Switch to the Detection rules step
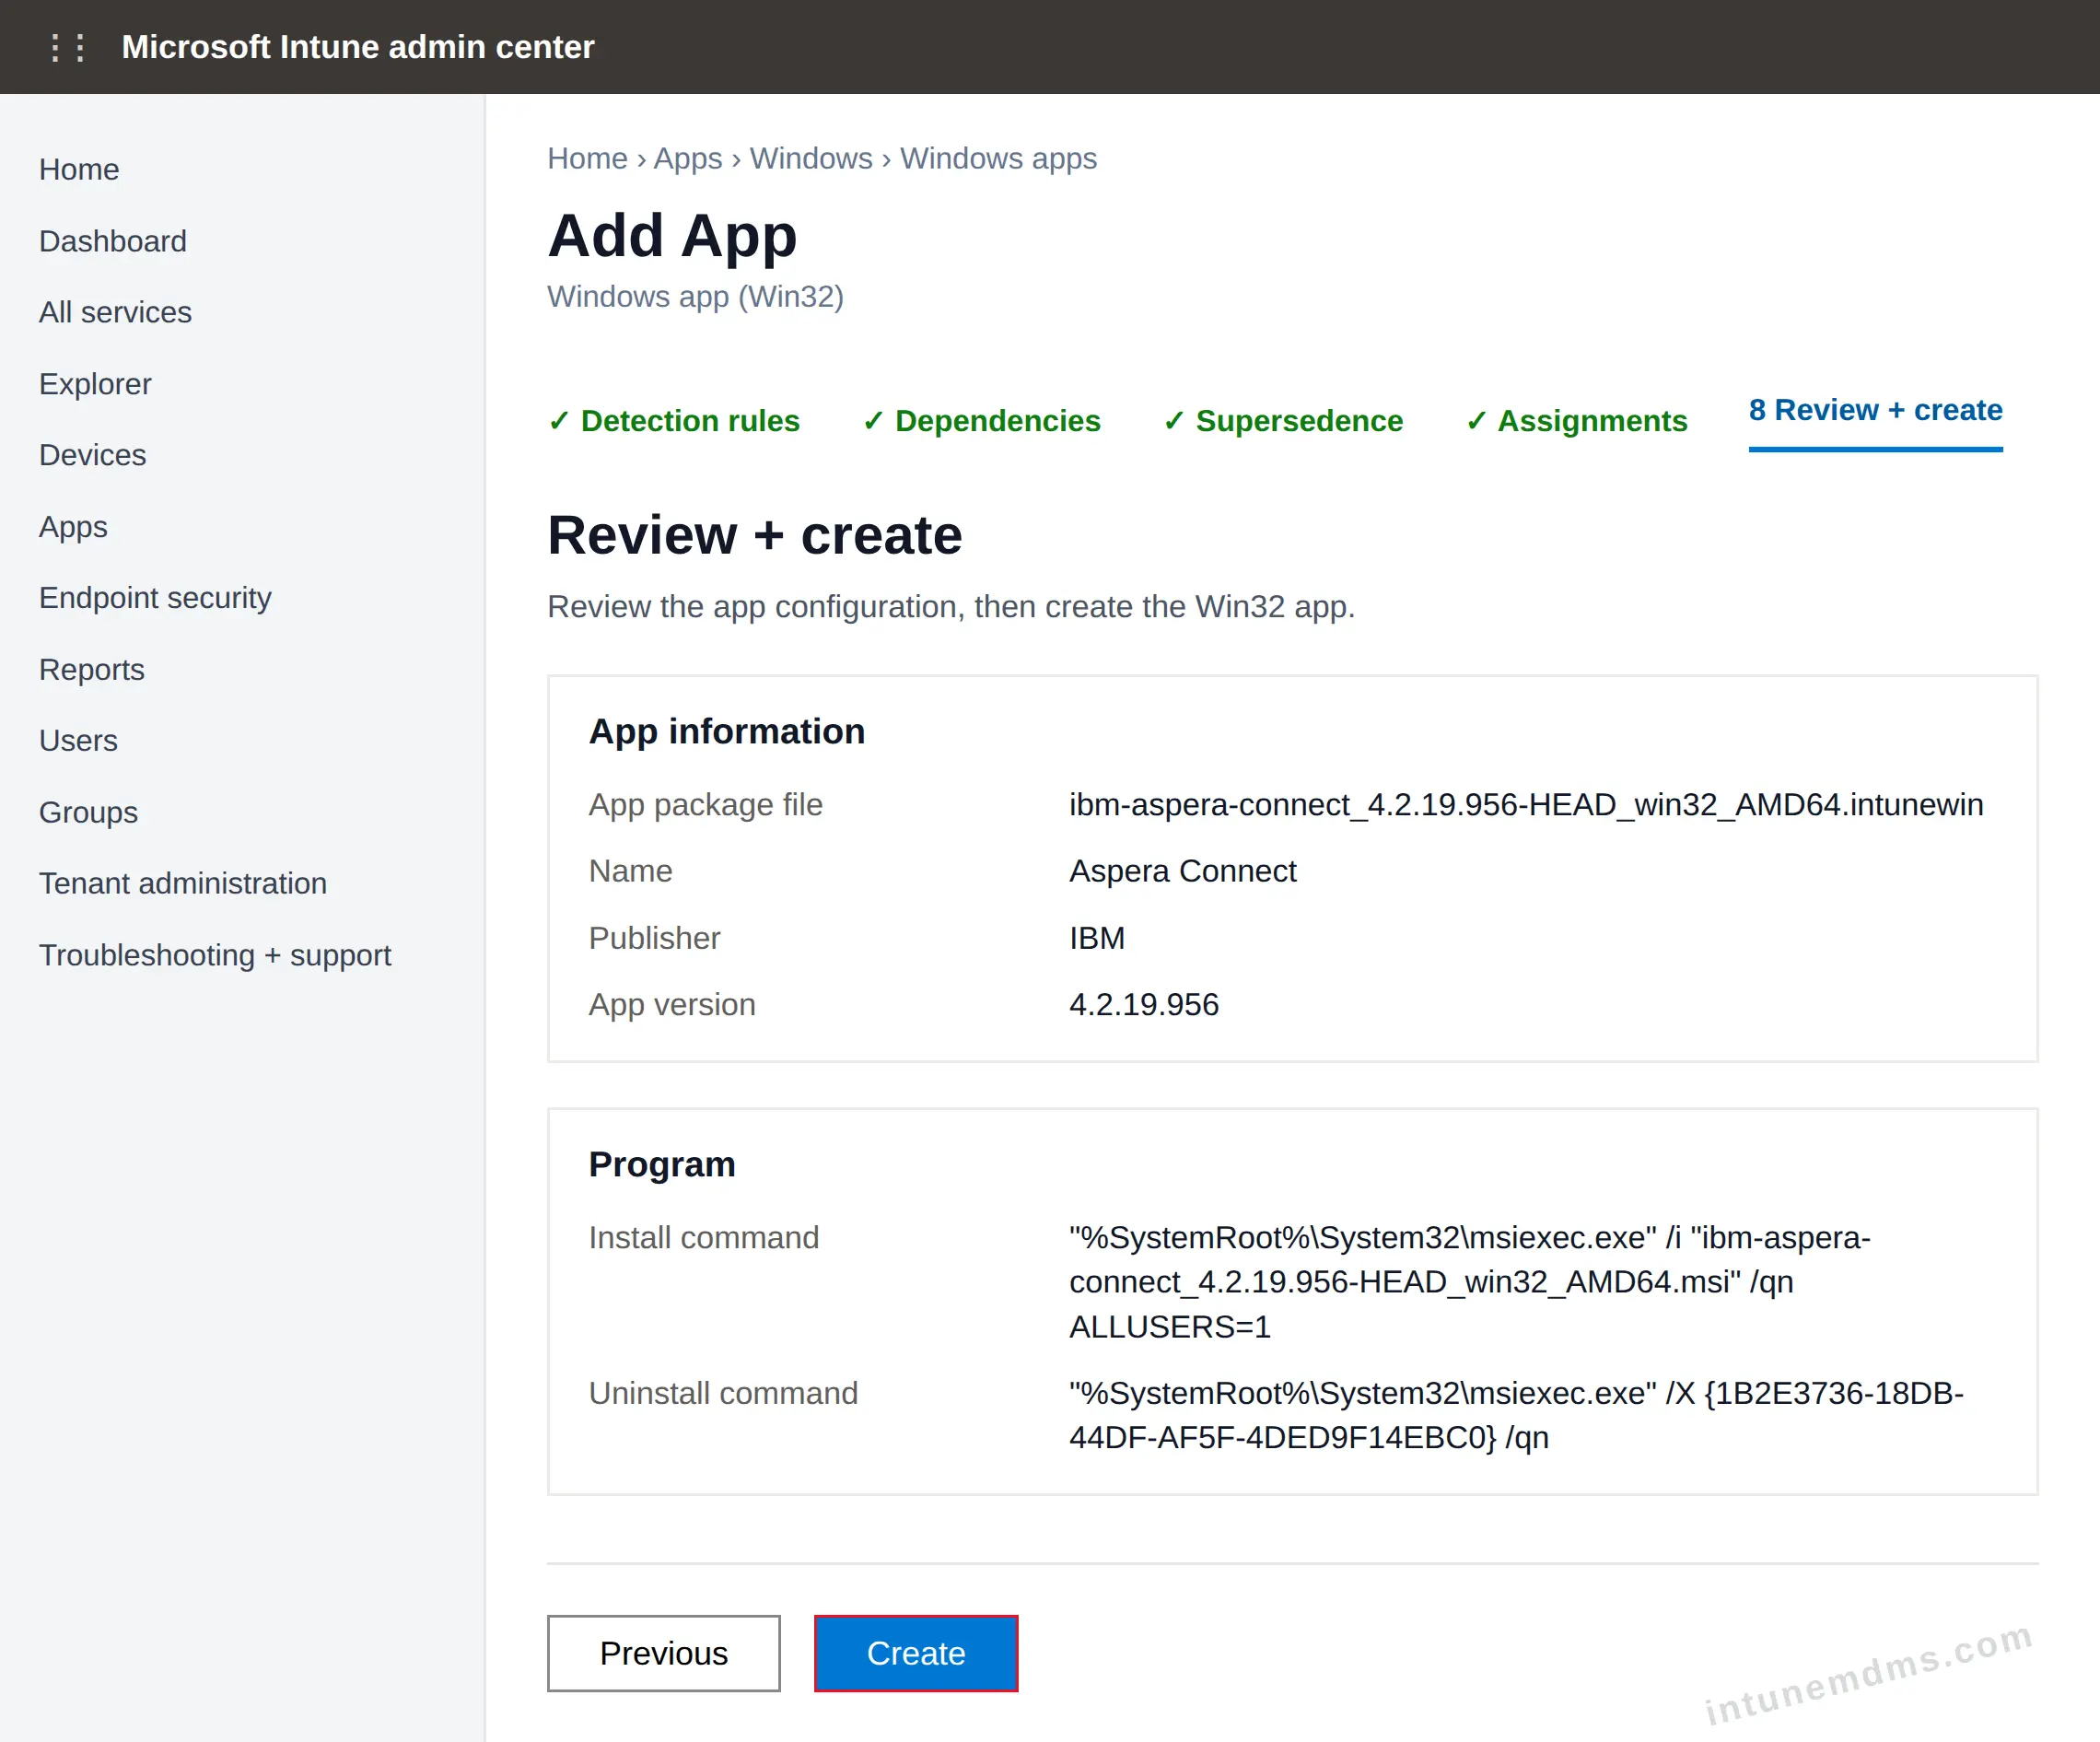 [x=674, y=421]
